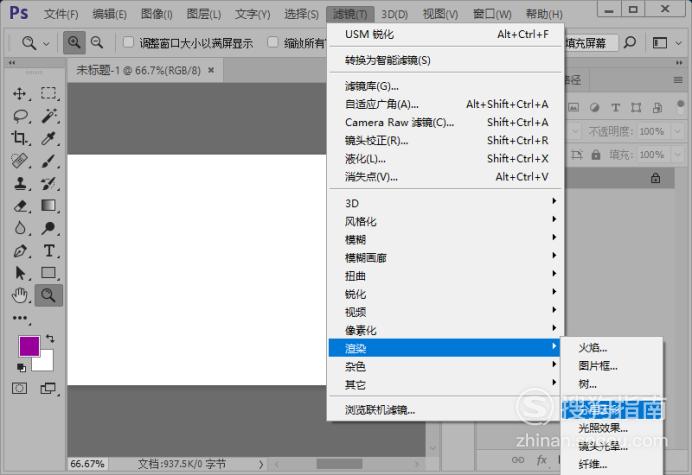The image size is (692, 475).
Task: Select the Move tool
Action: pyautogui.click(x=19, y=94)
